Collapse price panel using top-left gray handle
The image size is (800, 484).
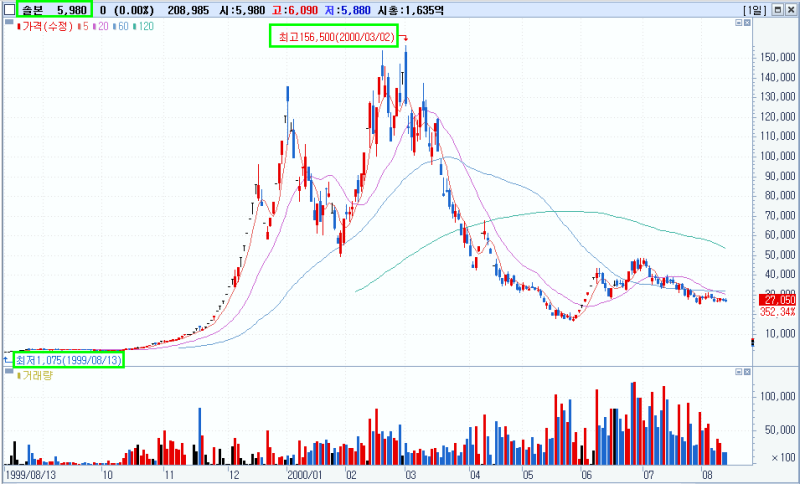(x=8, y=22)
